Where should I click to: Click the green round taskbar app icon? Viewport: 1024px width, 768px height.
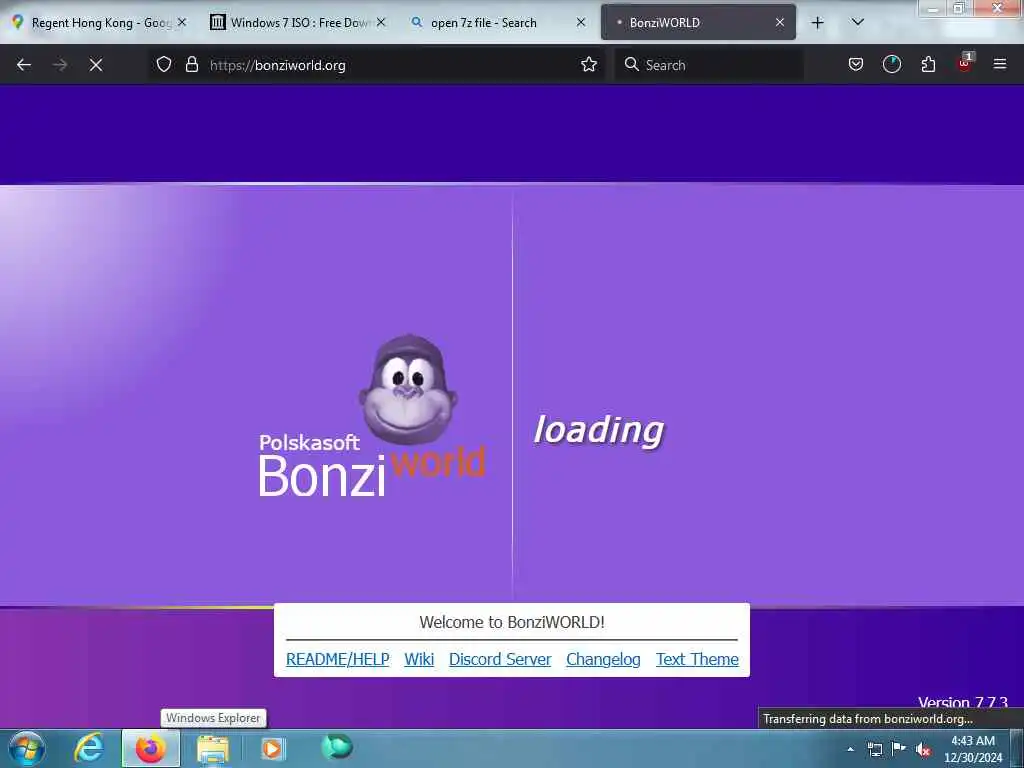[x=337, y=747]
